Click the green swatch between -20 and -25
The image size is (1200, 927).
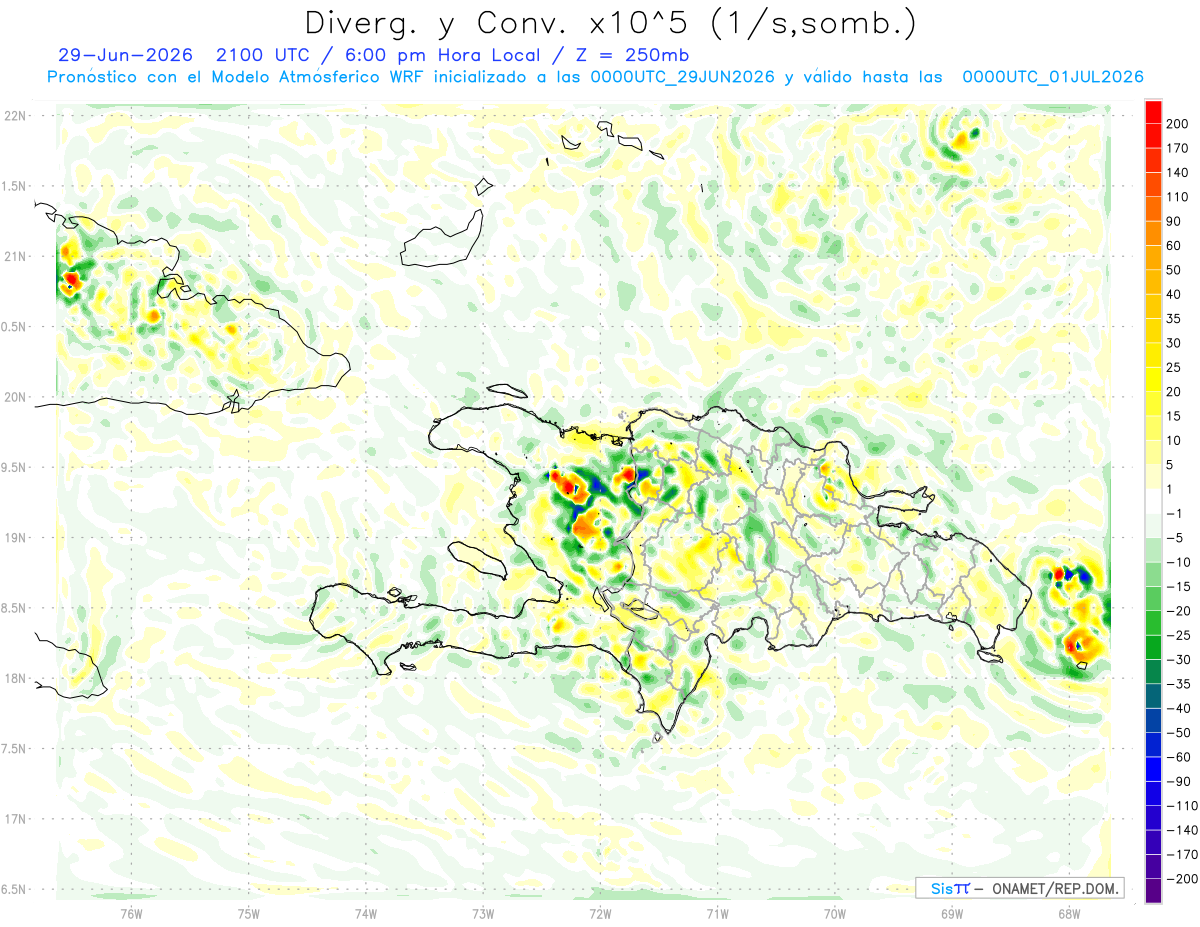coord(1154,623)
